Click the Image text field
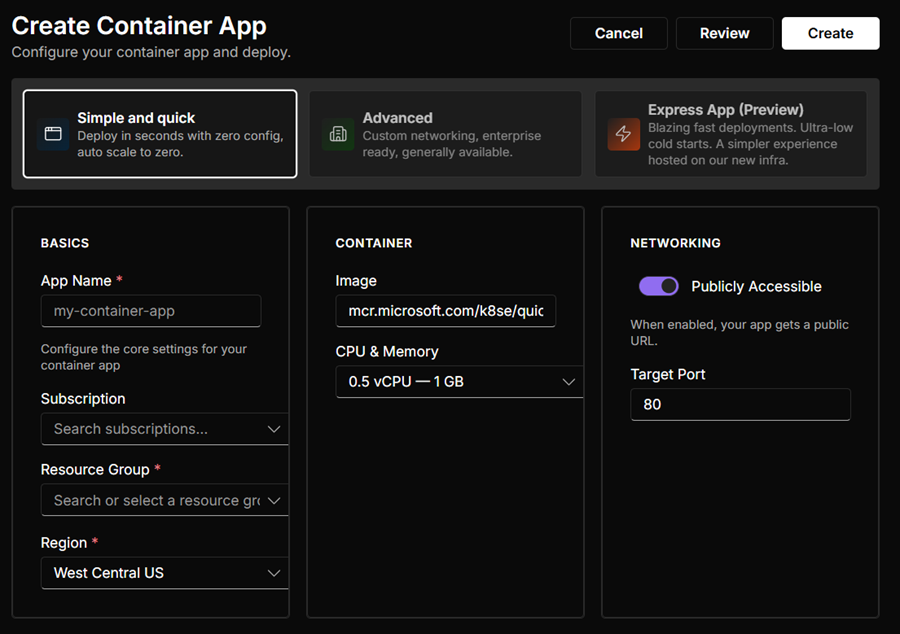This screenshot has width=900, height=634. [x=445, y=311]
